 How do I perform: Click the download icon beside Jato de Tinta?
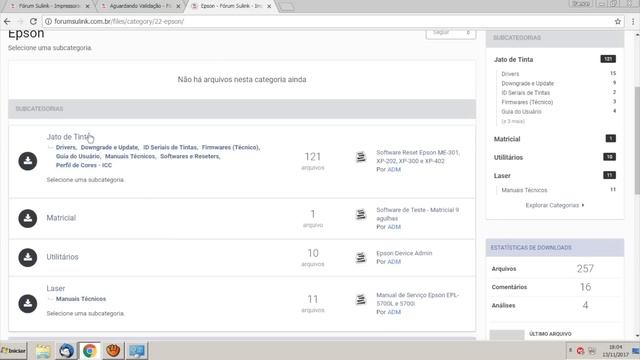tap(28, 161)
